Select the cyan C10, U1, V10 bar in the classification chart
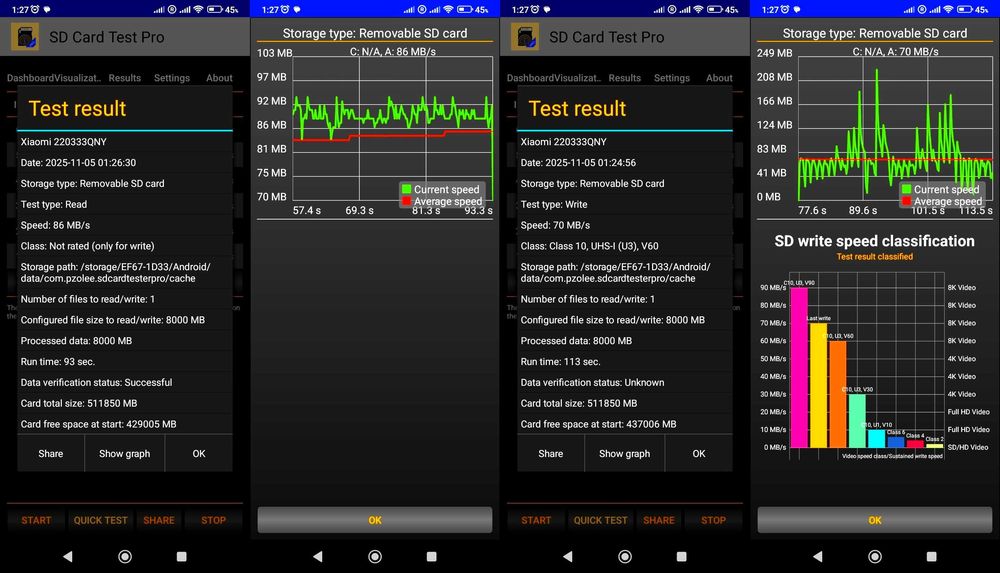 coord(876,438)
